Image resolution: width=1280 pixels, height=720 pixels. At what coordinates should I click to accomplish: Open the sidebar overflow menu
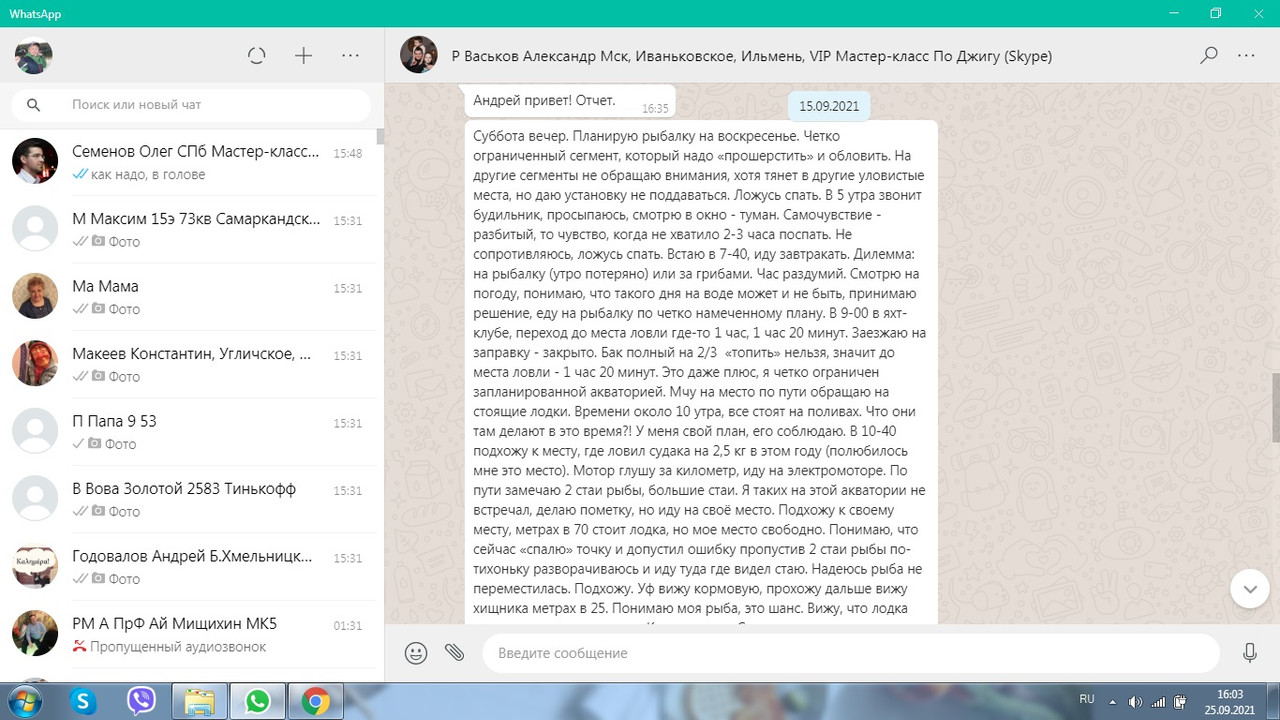pyautogui.click(x=349, y=56)
